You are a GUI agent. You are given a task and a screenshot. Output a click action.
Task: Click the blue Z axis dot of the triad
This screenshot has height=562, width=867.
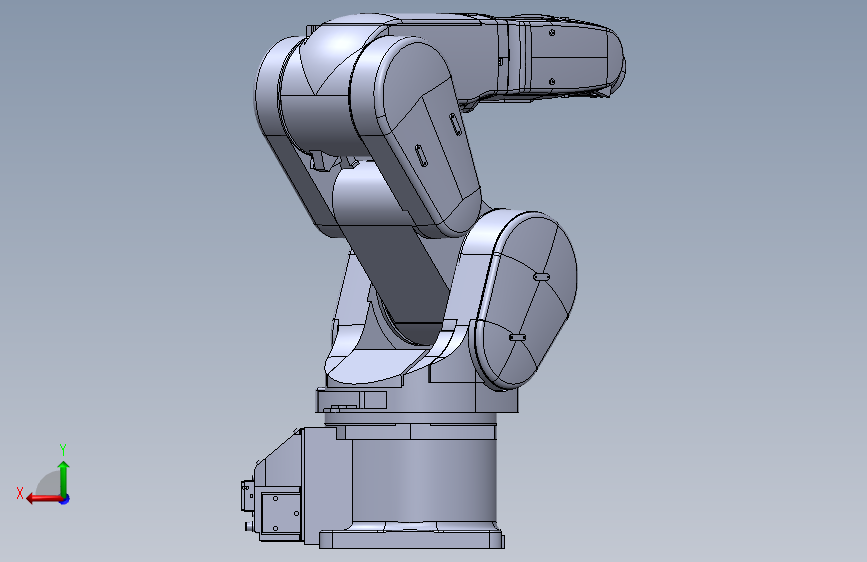pyautogui.click(x=65, y=499)
